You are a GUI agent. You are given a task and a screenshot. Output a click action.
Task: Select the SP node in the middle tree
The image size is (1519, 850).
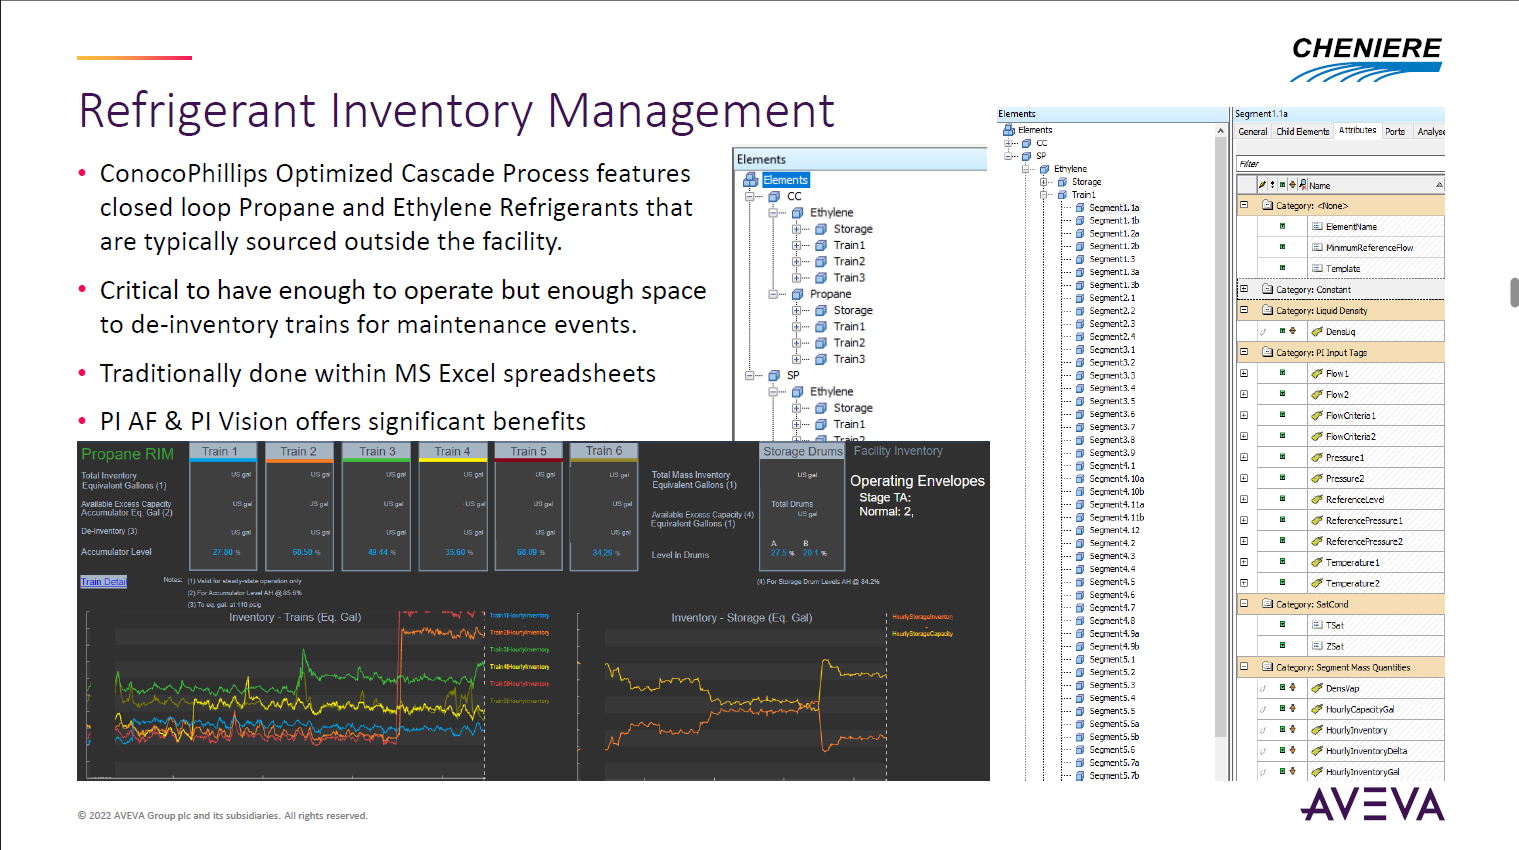coord(793,376)
